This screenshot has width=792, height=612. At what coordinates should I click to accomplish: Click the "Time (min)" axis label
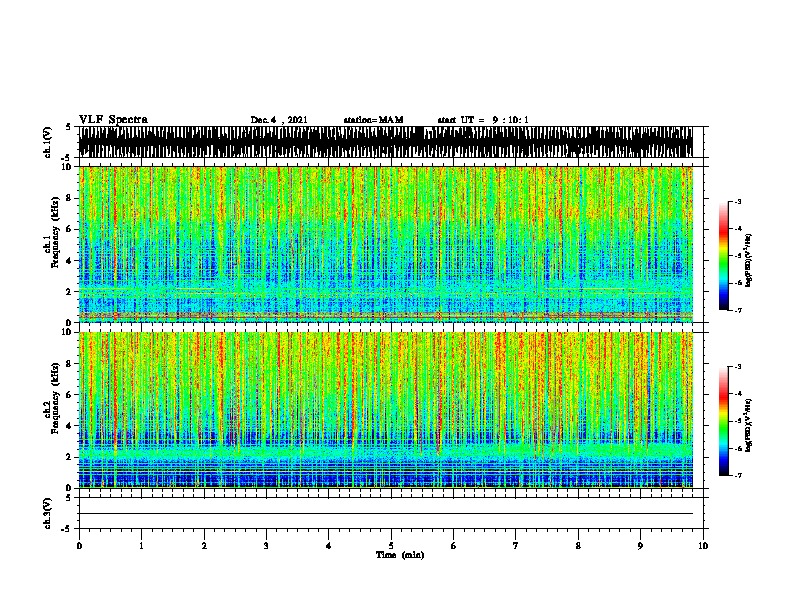pos(400,555)
